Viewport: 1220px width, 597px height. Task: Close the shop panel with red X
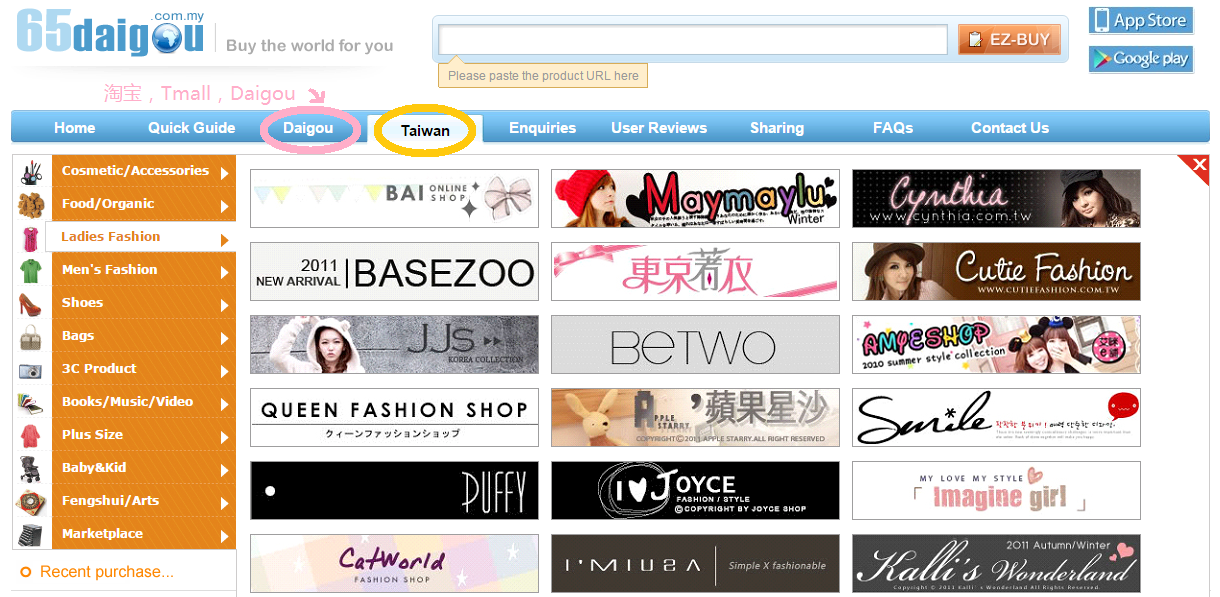click(1198, 166)
